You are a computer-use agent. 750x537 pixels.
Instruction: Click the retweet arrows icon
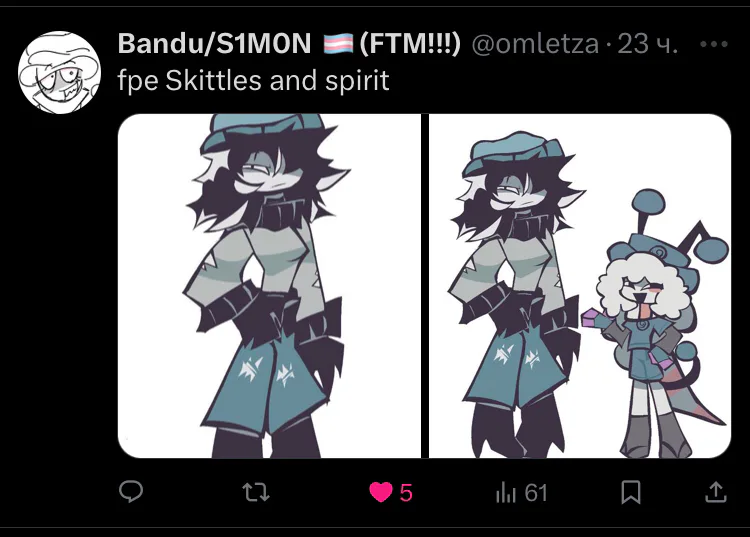(256, 492)
